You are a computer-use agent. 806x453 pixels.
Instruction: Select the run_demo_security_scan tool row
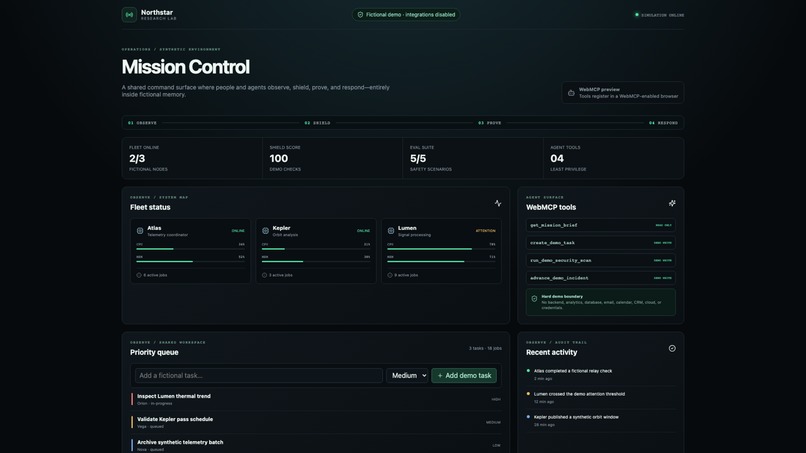point(600,260)
